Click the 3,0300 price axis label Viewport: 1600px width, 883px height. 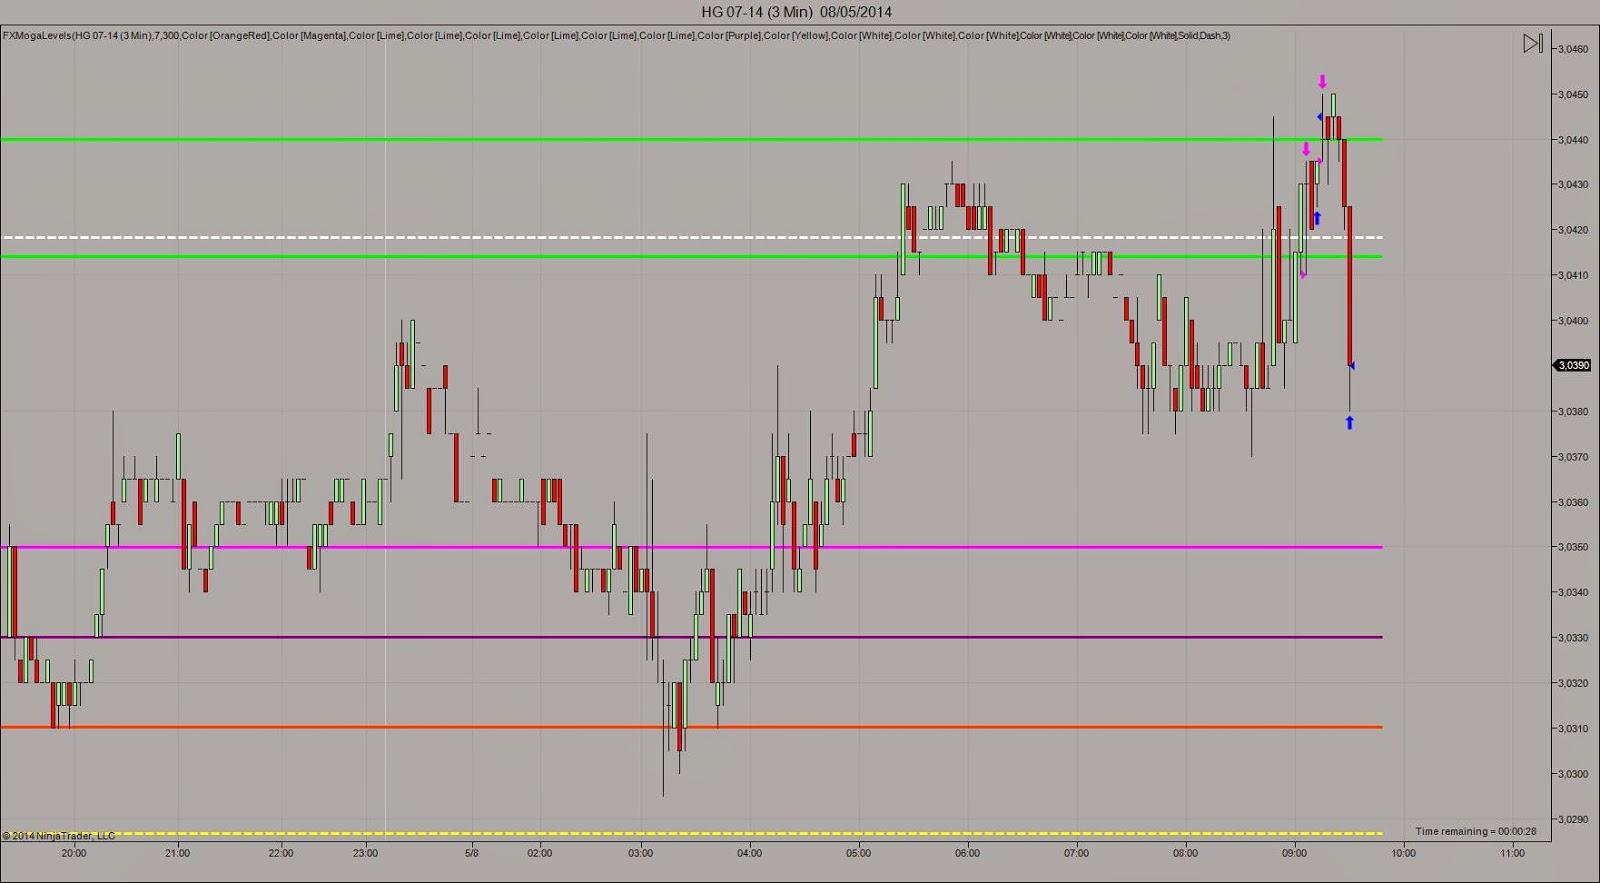1574,774
